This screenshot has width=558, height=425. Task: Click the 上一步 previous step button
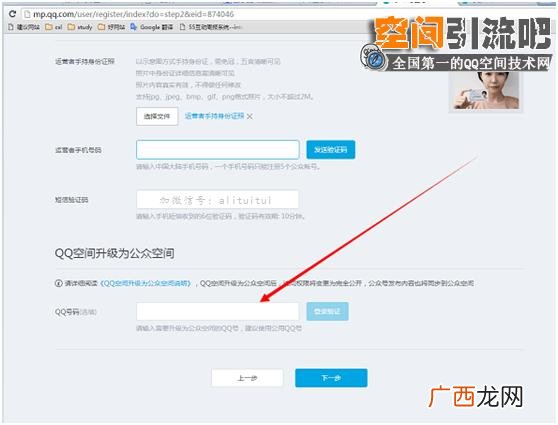pos(247,378)
